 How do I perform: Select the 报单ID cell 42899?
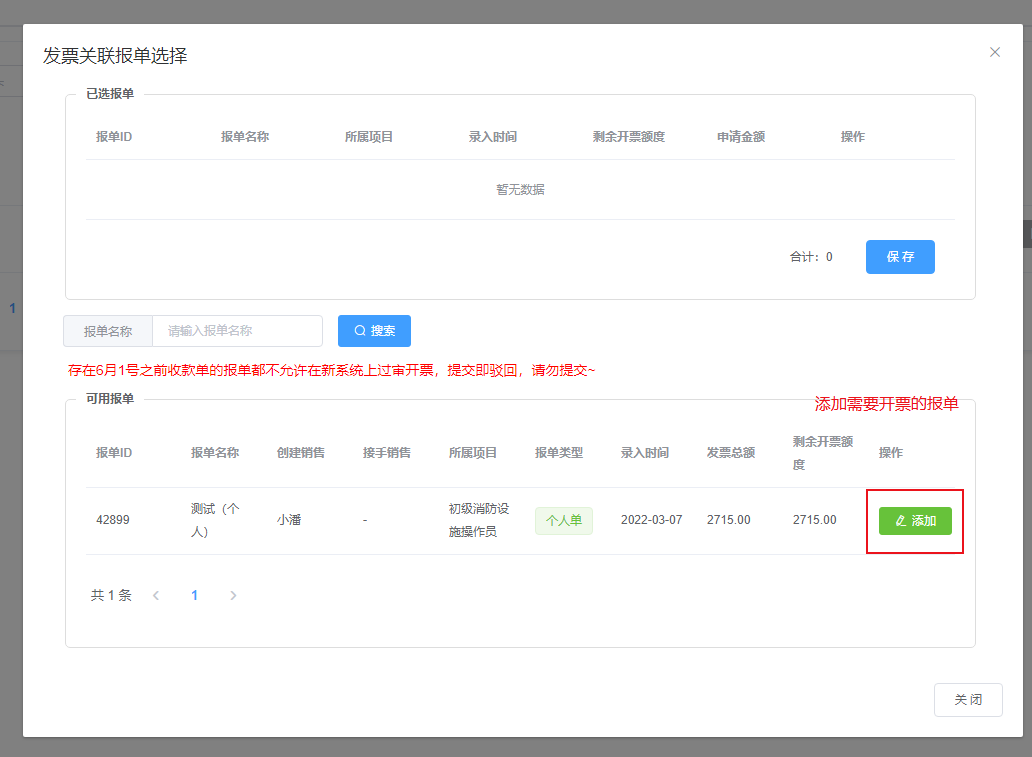click(113, 520)
